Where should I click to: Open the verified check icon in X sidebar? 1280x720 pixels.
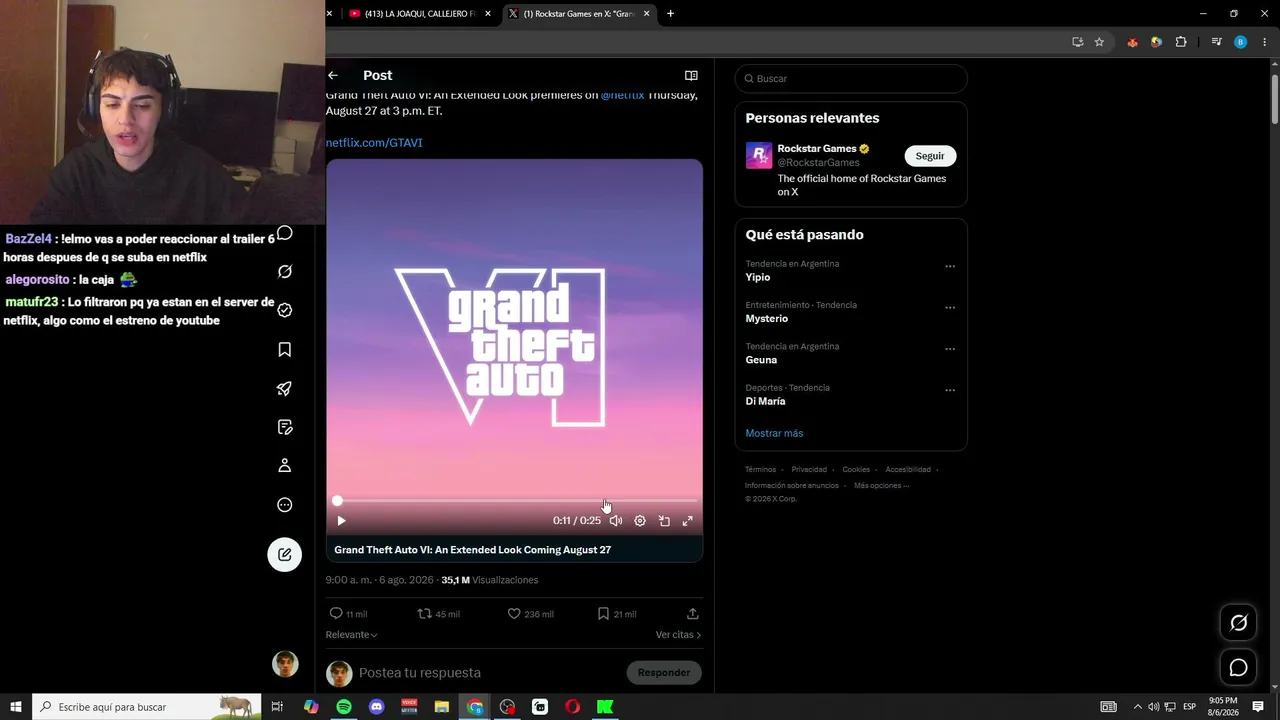point(285,310)
